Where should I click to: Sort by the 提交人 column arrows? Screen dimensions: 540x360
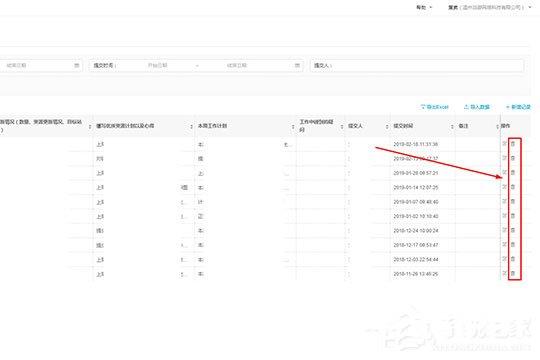(387, 127)
